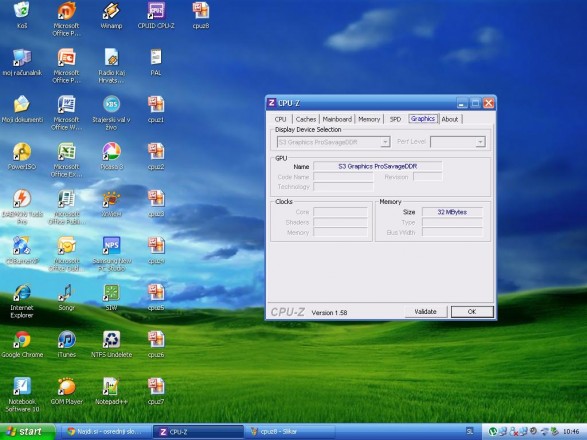Open NTFS Undelete desktop icon
The image size is (587, 440).
coord(112,344)
